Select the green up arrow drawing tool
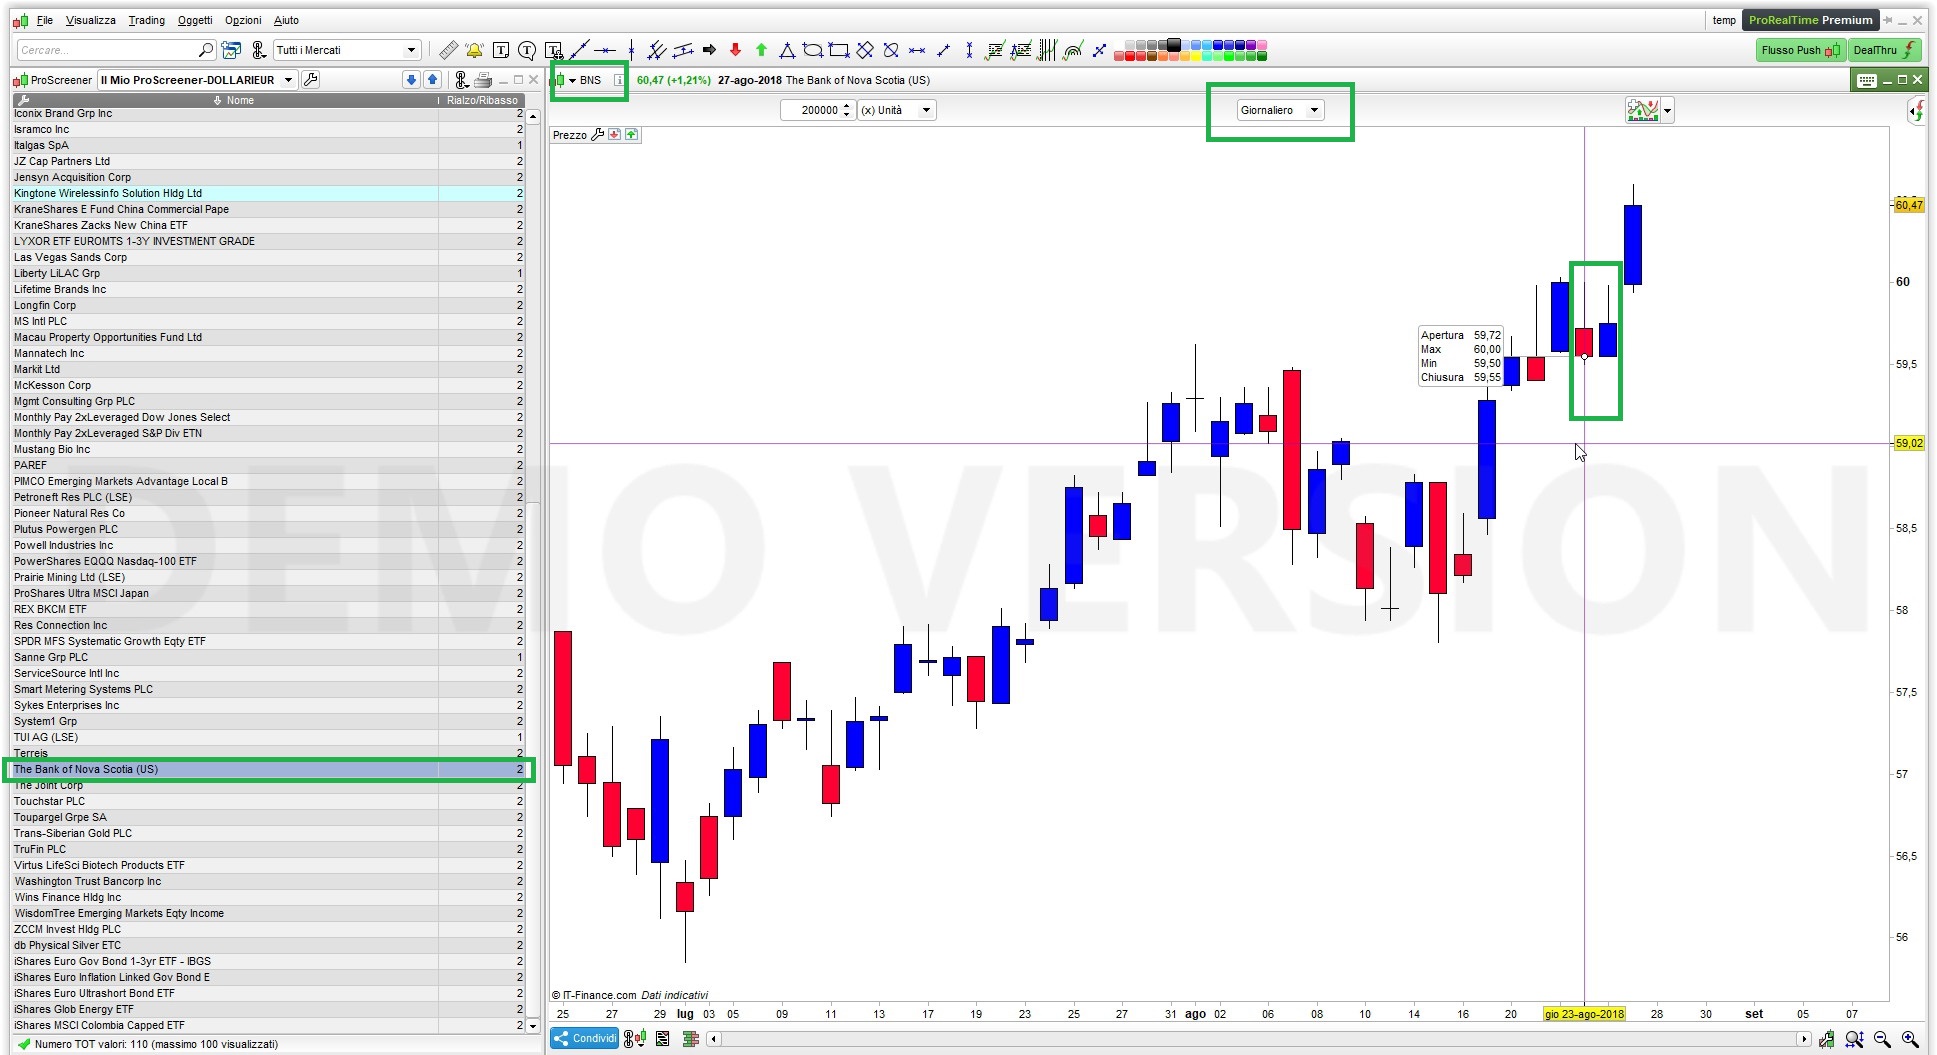Screen dimensions: 1937x1055 pyautogui.click(x=761, y=50)
